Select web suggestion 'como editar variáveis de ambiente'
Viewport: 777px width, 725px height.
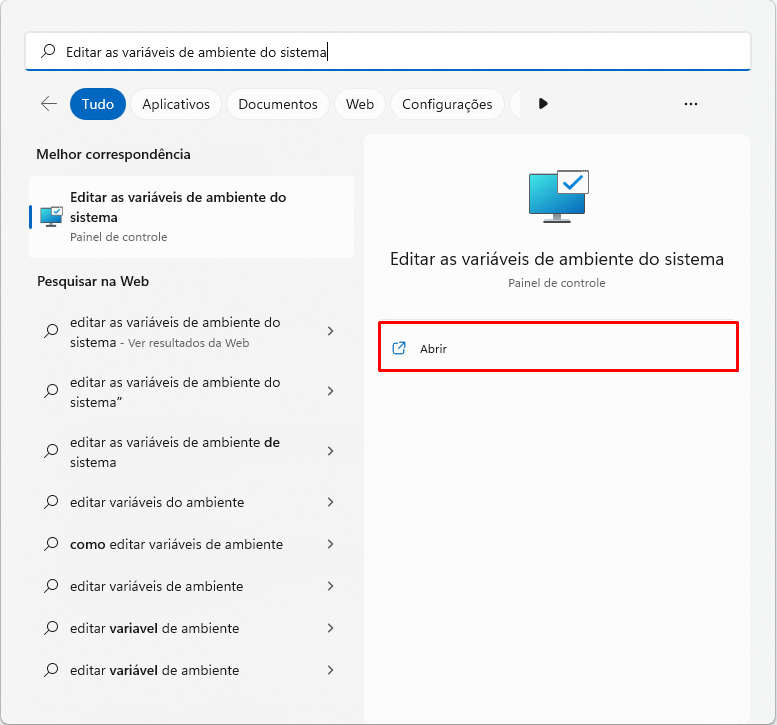[176, 544]
